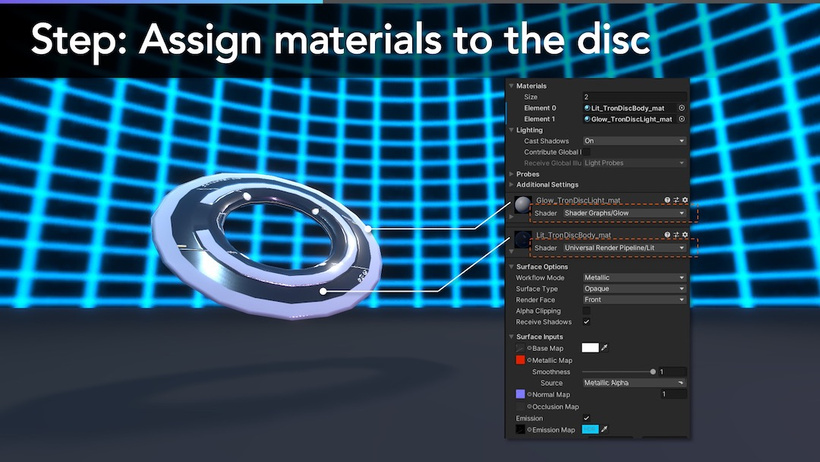Open preset icon for Glow_TronDiscLight_mat

[x=676, y=200]
